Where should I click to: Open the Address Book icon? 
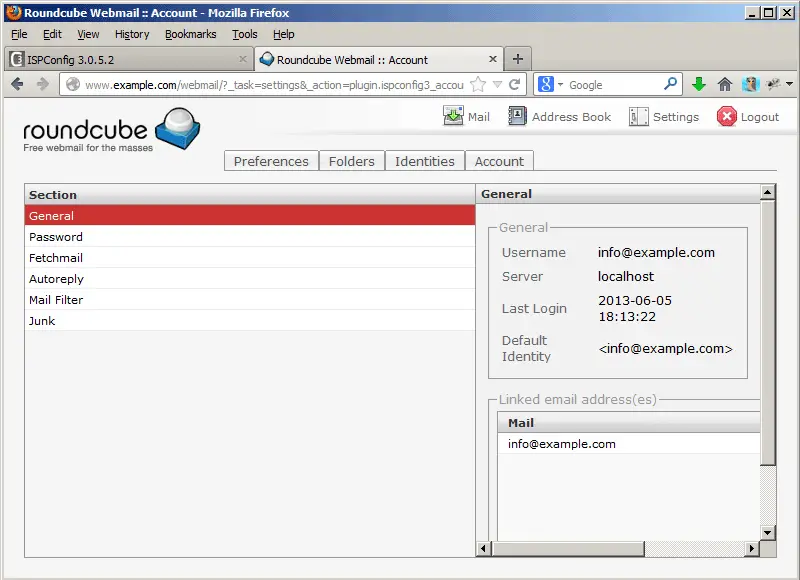click(x=517, y=116)
